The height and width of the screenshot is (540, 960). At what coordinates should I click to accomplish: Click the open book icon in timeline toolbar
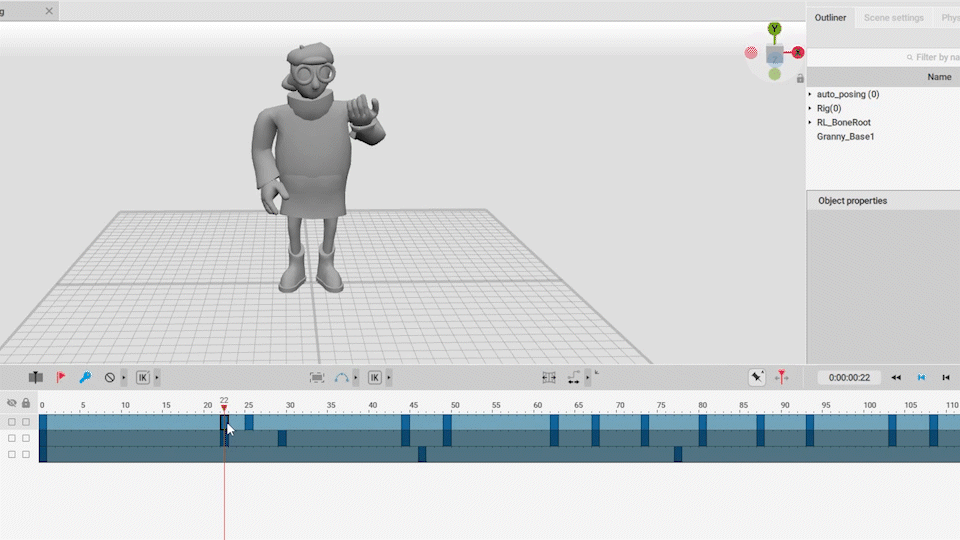(x=36, y=378)
